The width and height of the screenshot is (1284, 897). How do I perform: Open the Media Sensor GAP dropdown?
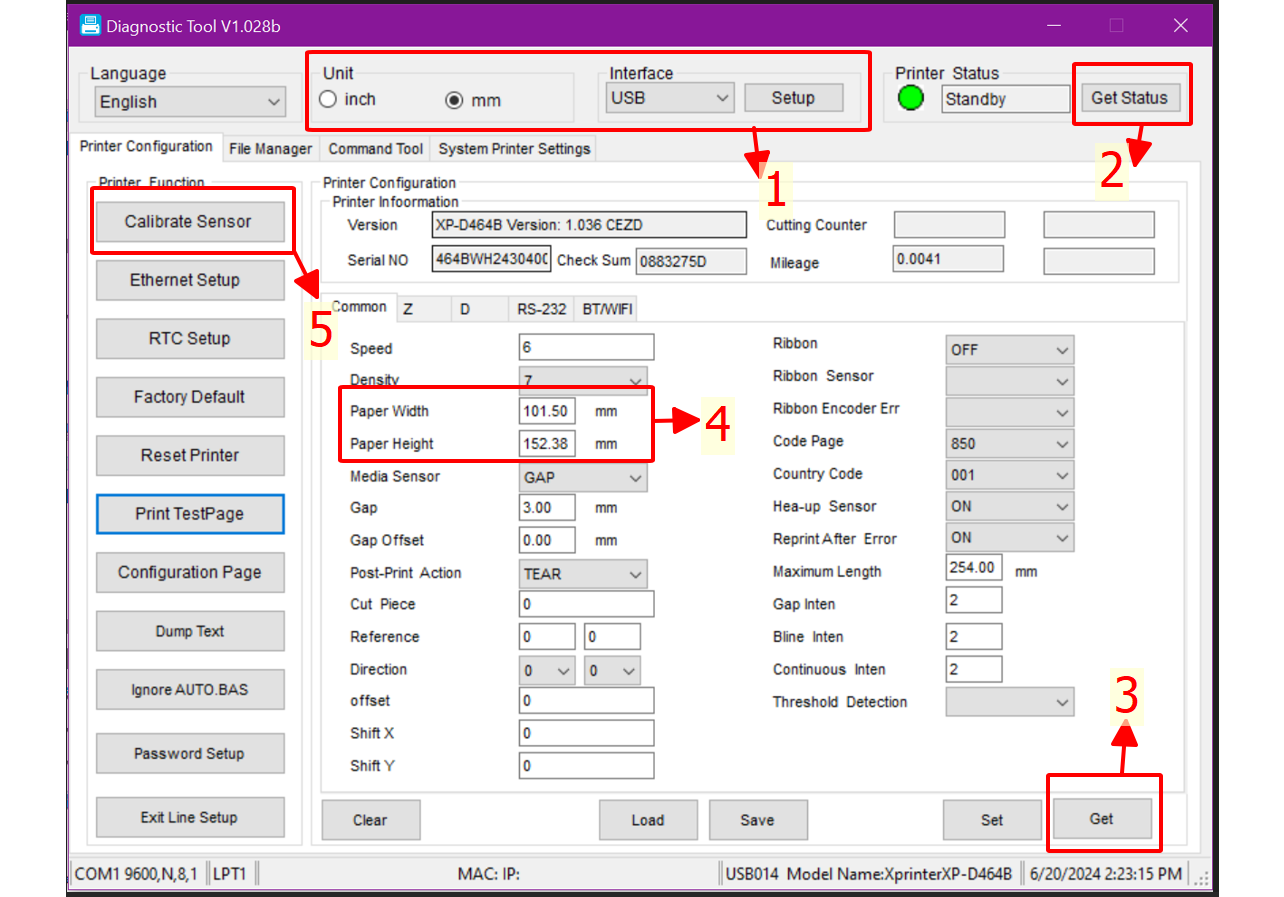583,478
